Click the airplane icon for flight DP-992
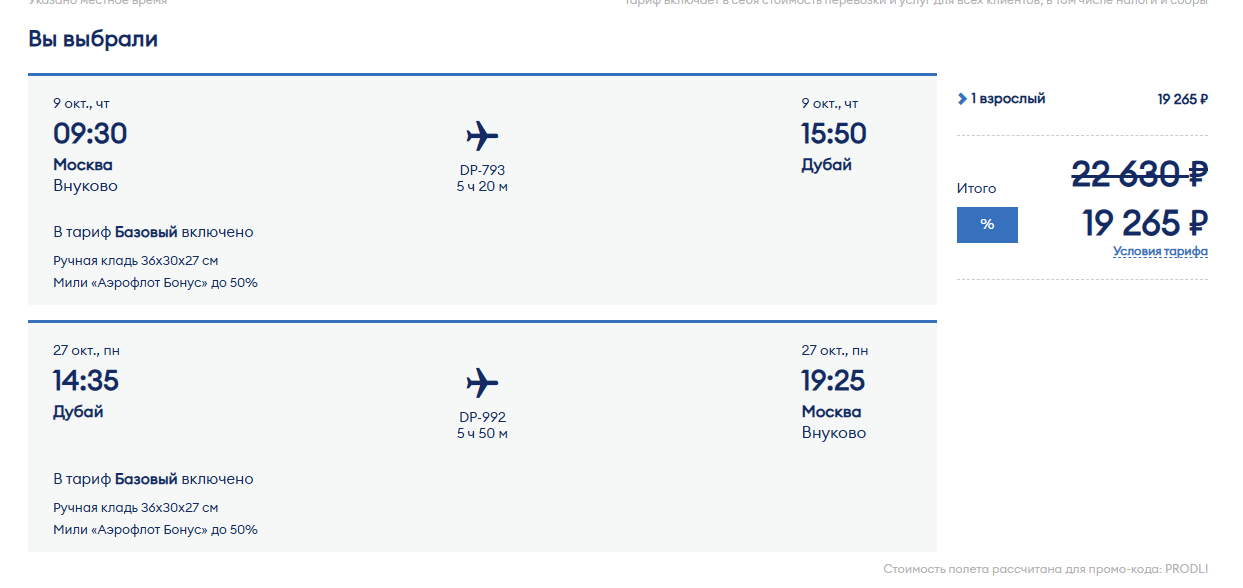 click(482, 382)
